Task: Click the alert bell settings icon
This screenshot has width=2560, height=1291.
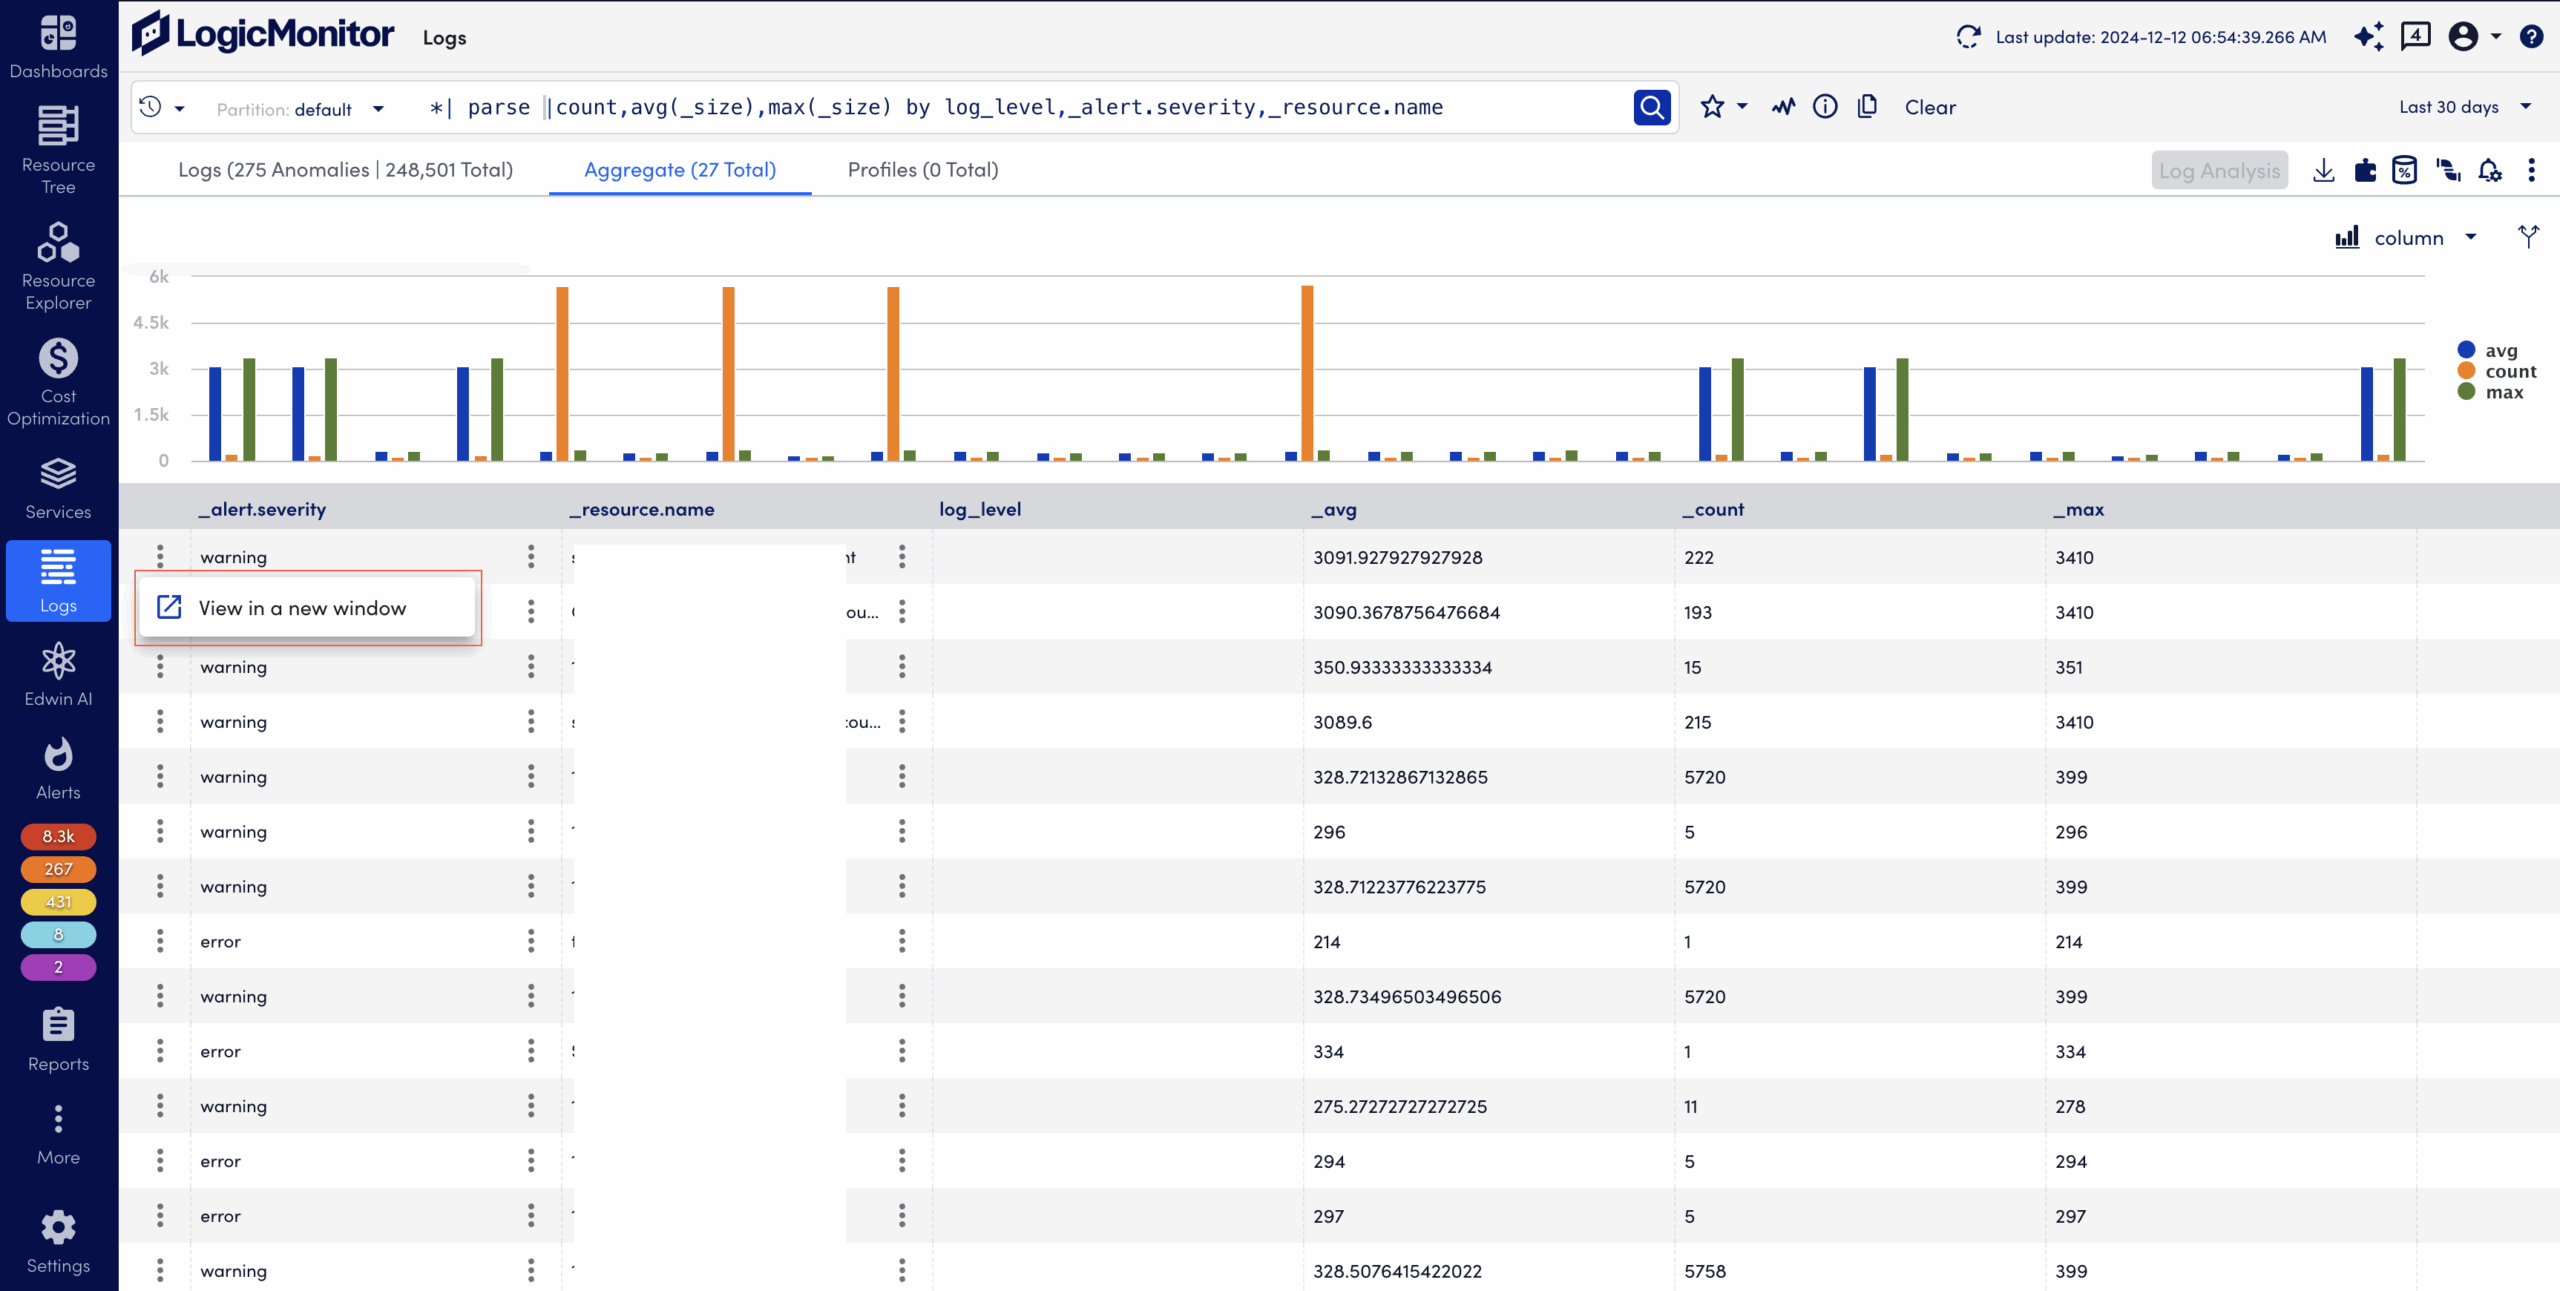Action: [2489, 170]
